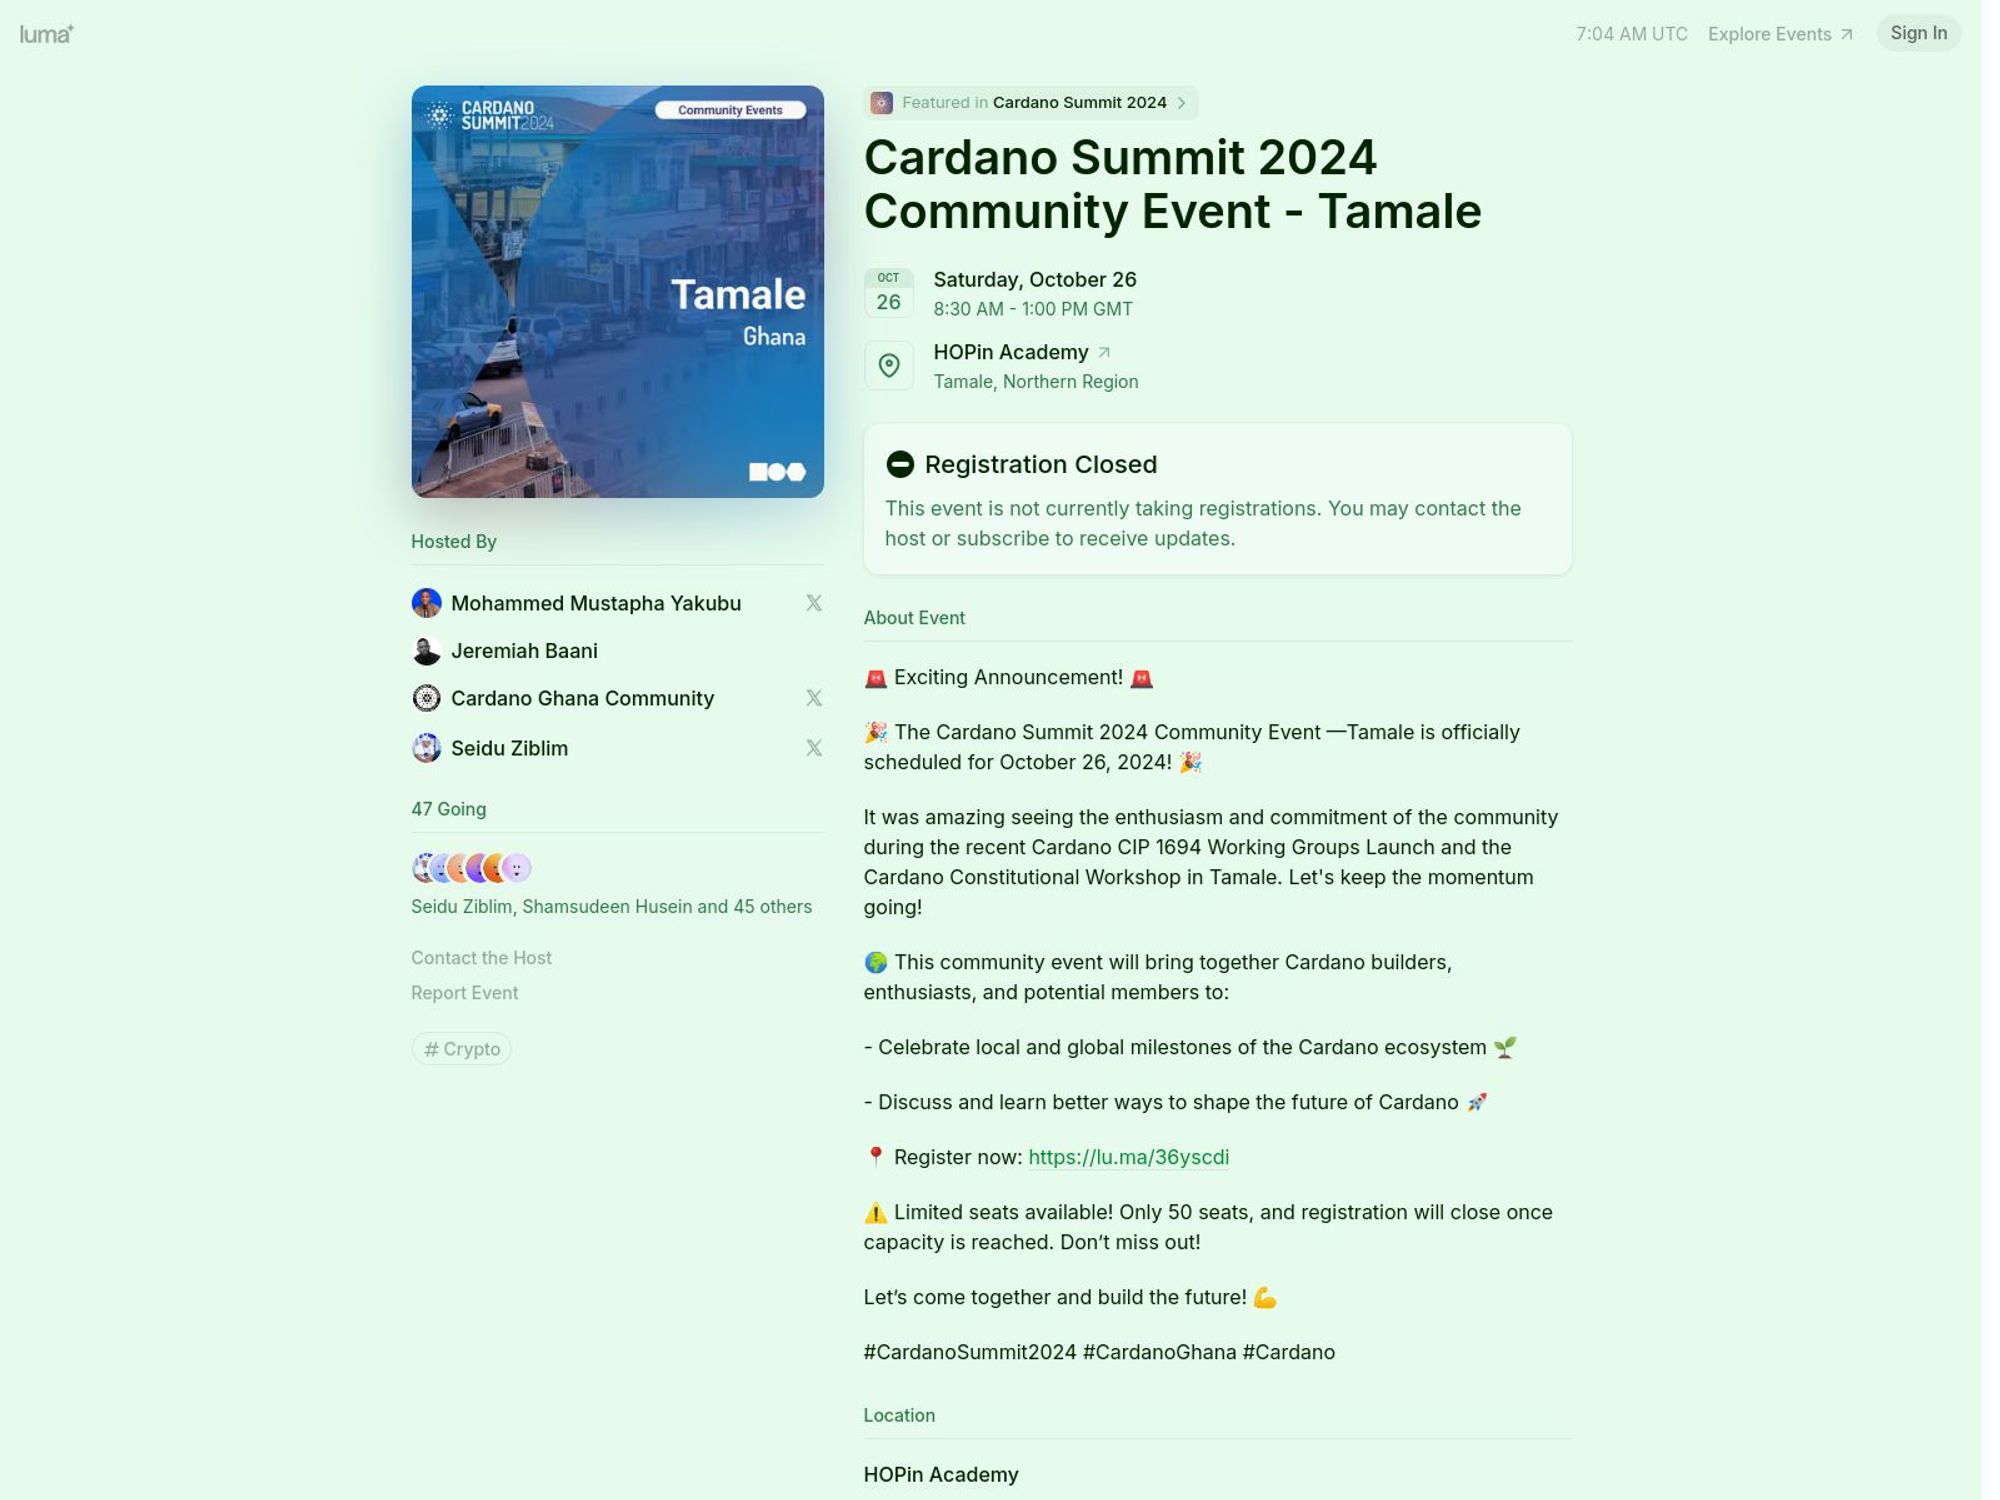
Task: Click the calendar date icon showing OCT 26
Action: 887,291
